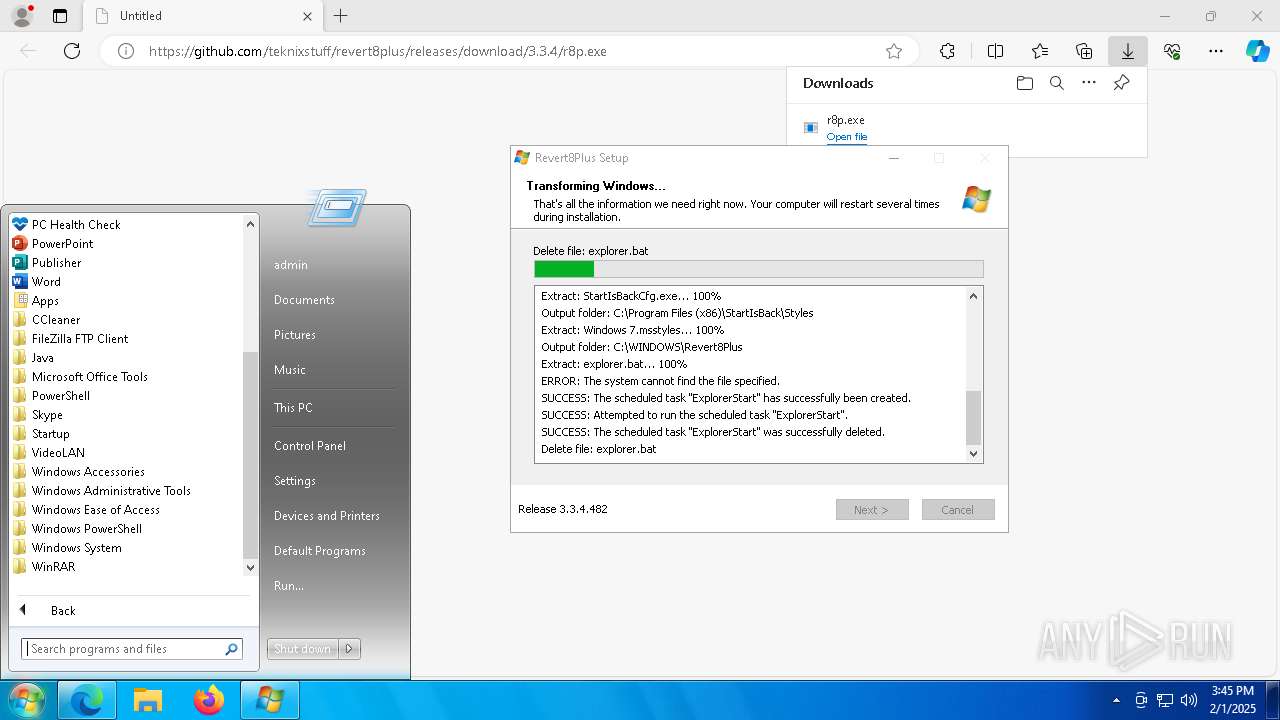Search downloads with the magnifier icon
The height and width of the screenshot is (720, 1280).
[x=1057, y=83]
